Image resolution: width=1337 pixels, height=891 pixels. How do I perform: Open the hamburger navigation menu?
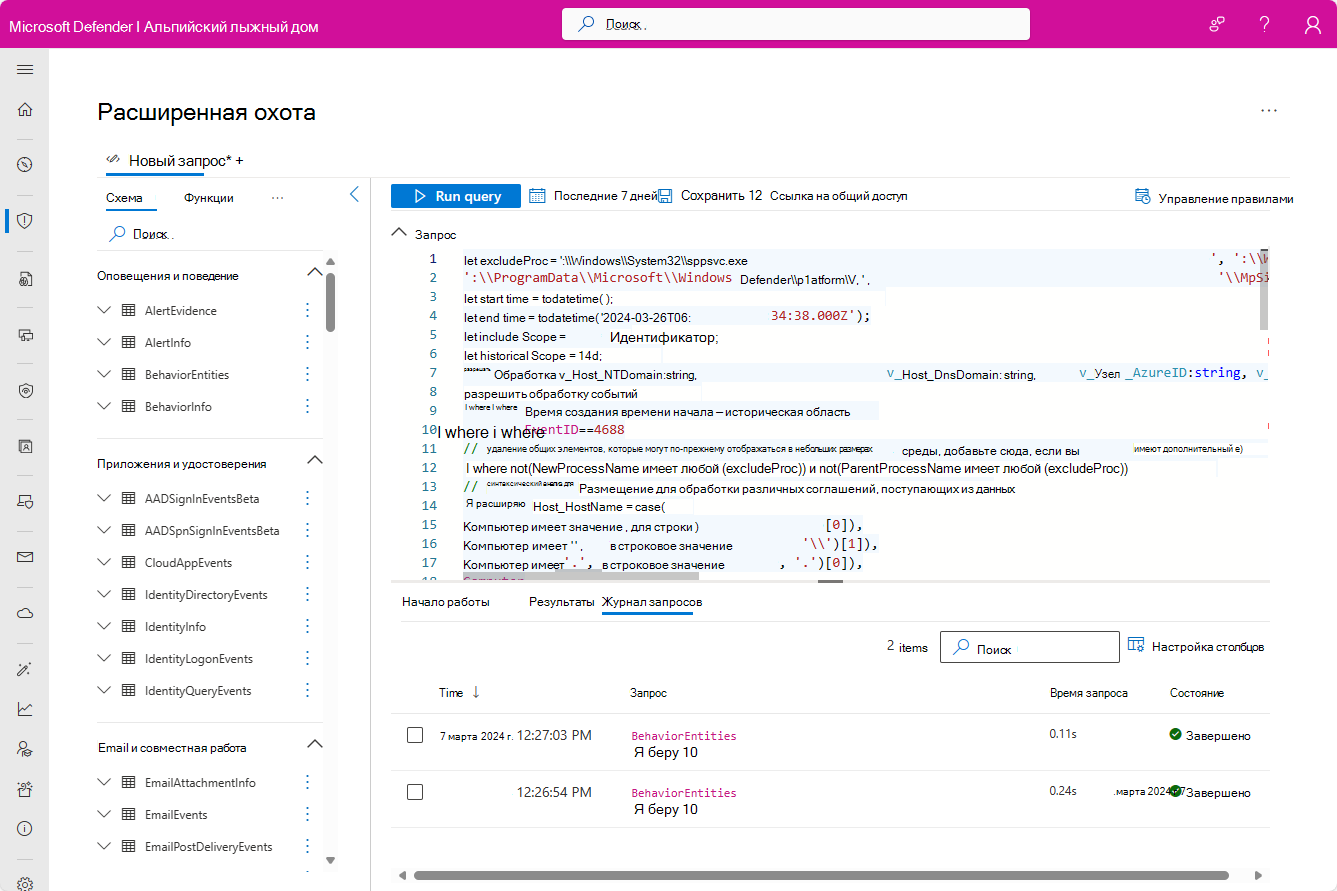[x=25, y=69]
